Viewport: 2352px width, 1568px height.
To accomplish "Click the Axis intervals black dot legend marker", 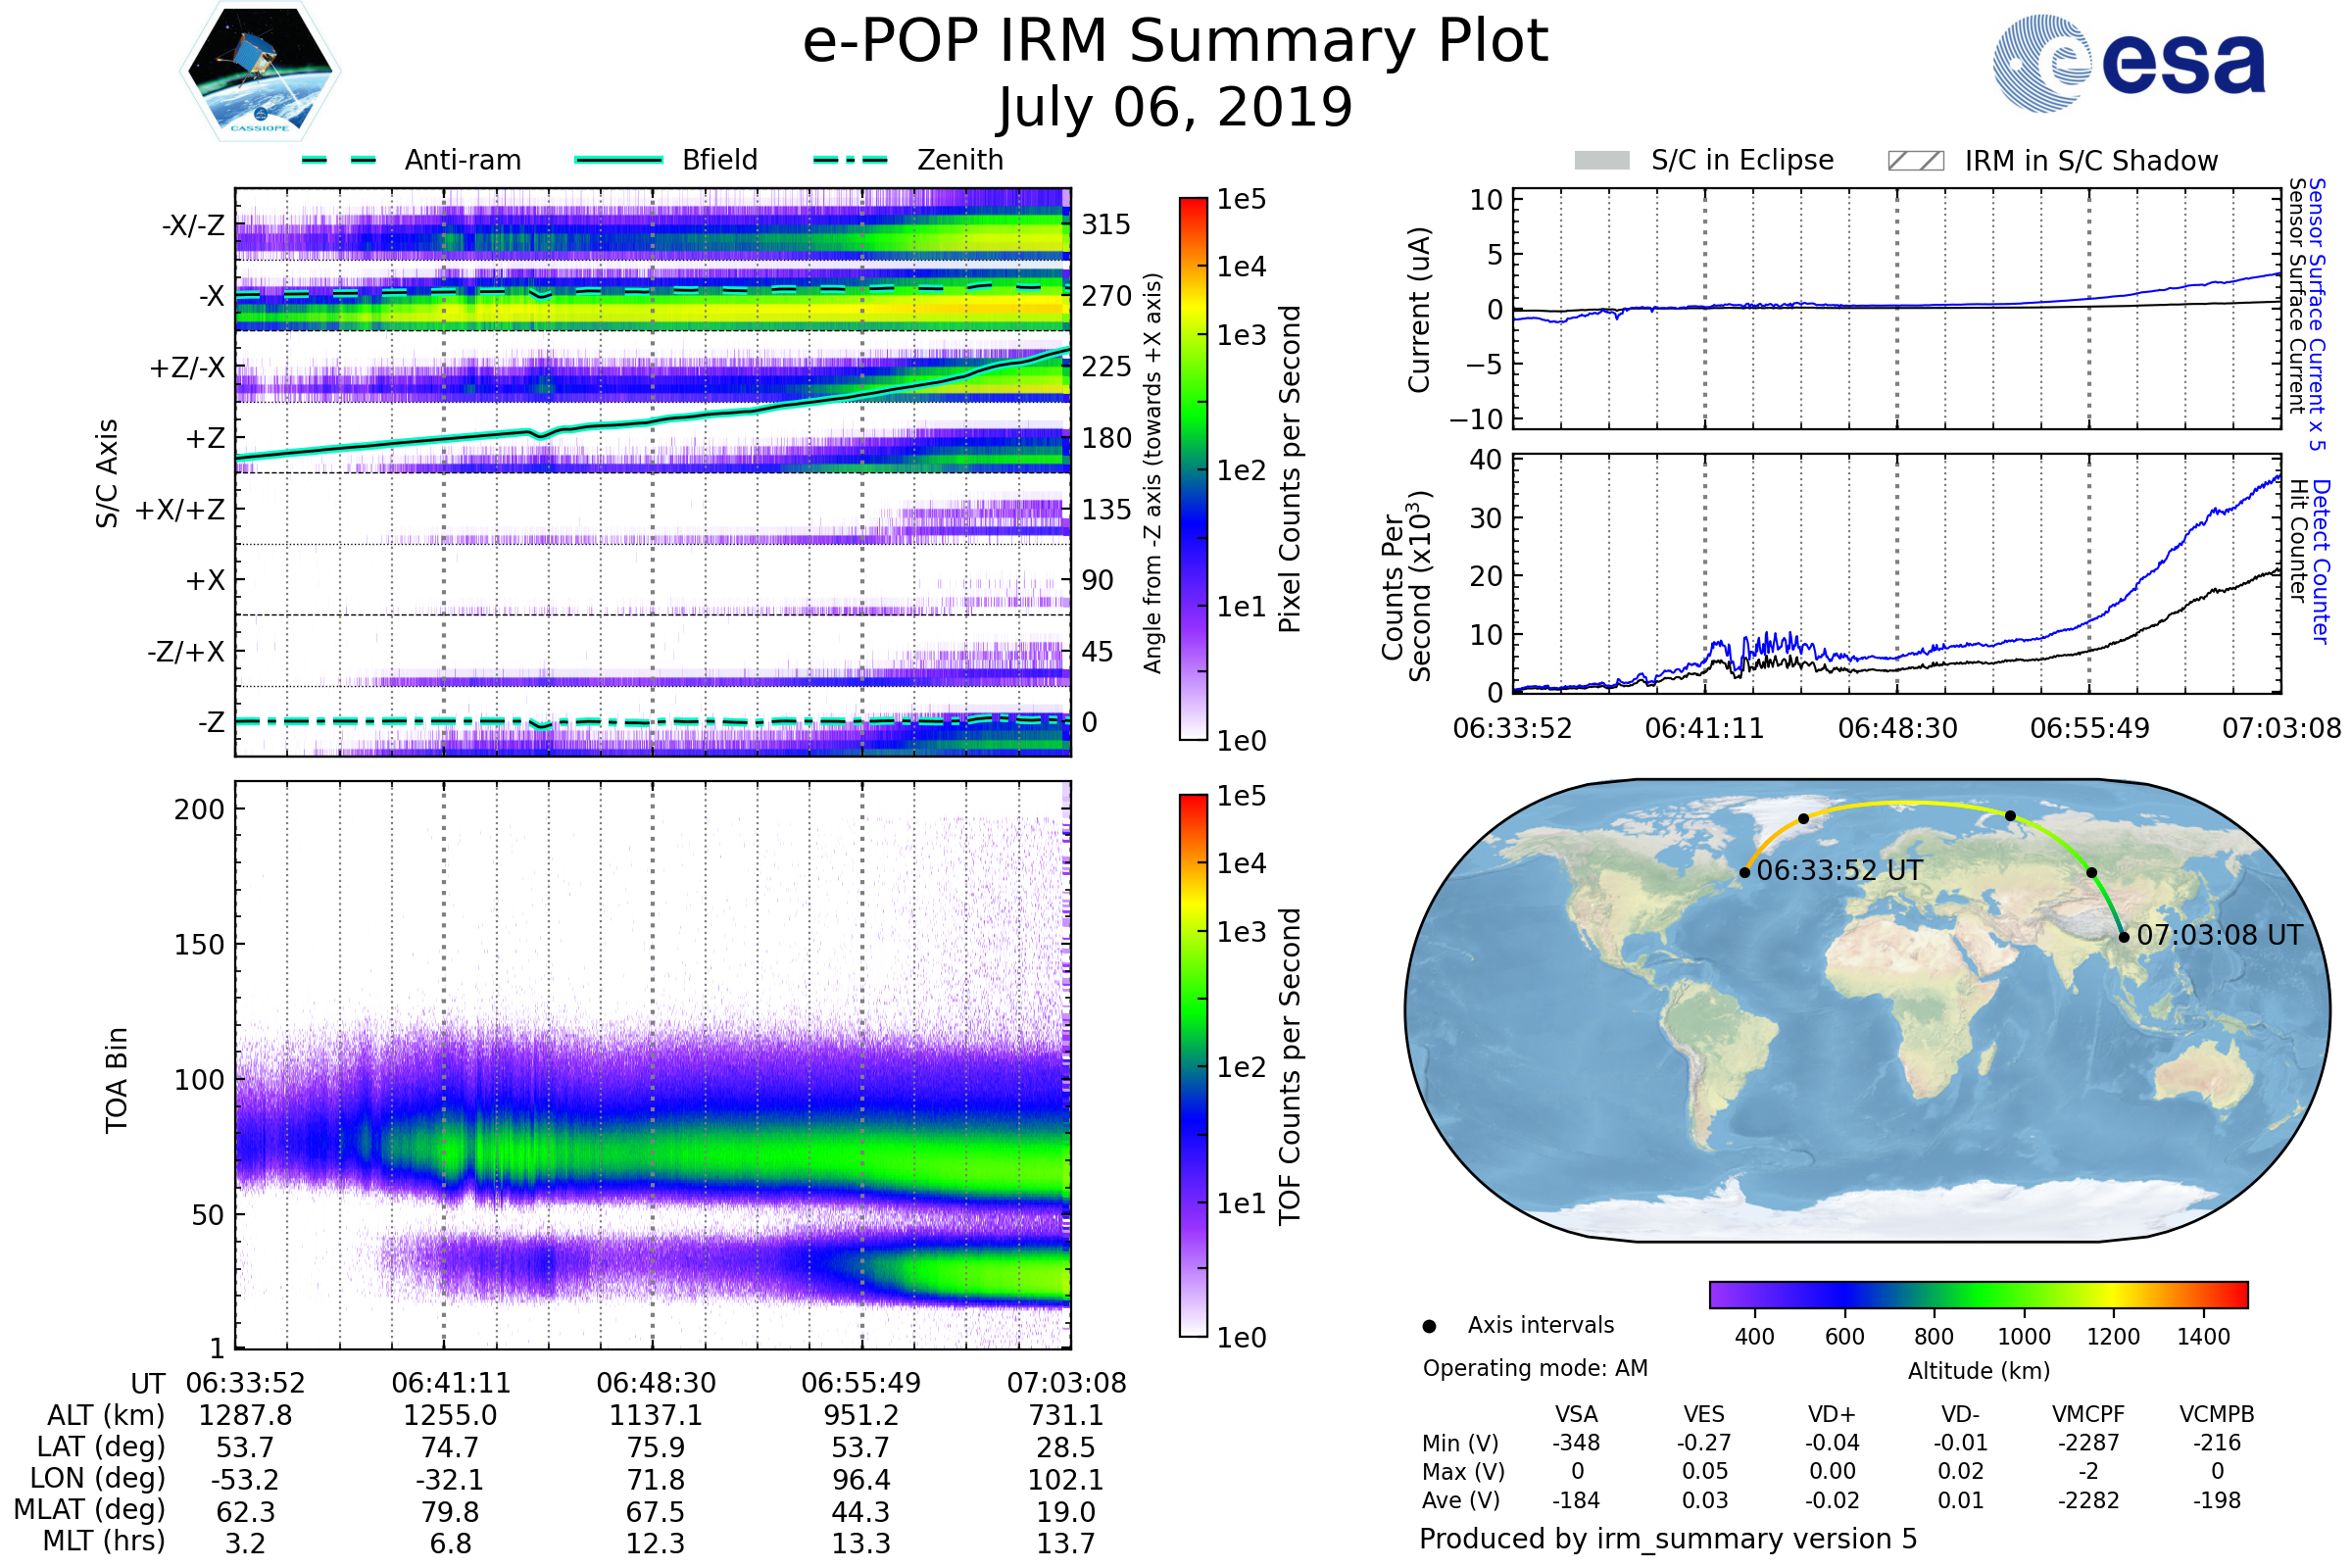I will tap(1429, 1326).
